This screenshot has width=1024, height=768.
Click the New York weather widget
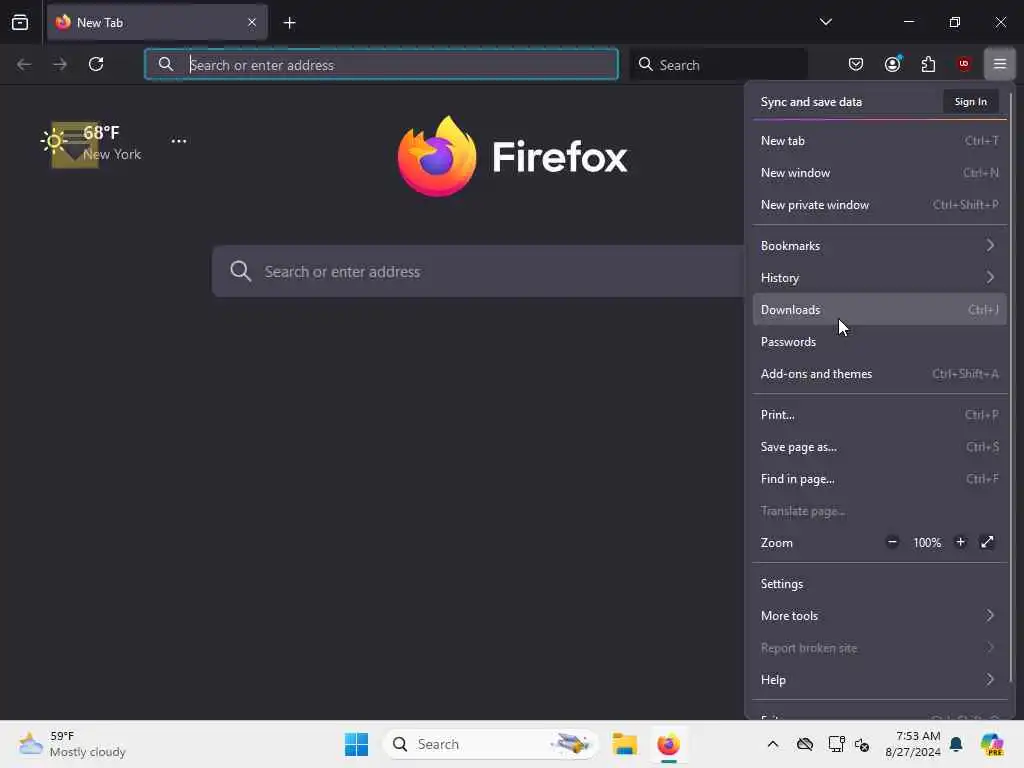pyautogui.click(x=91, y=143)
